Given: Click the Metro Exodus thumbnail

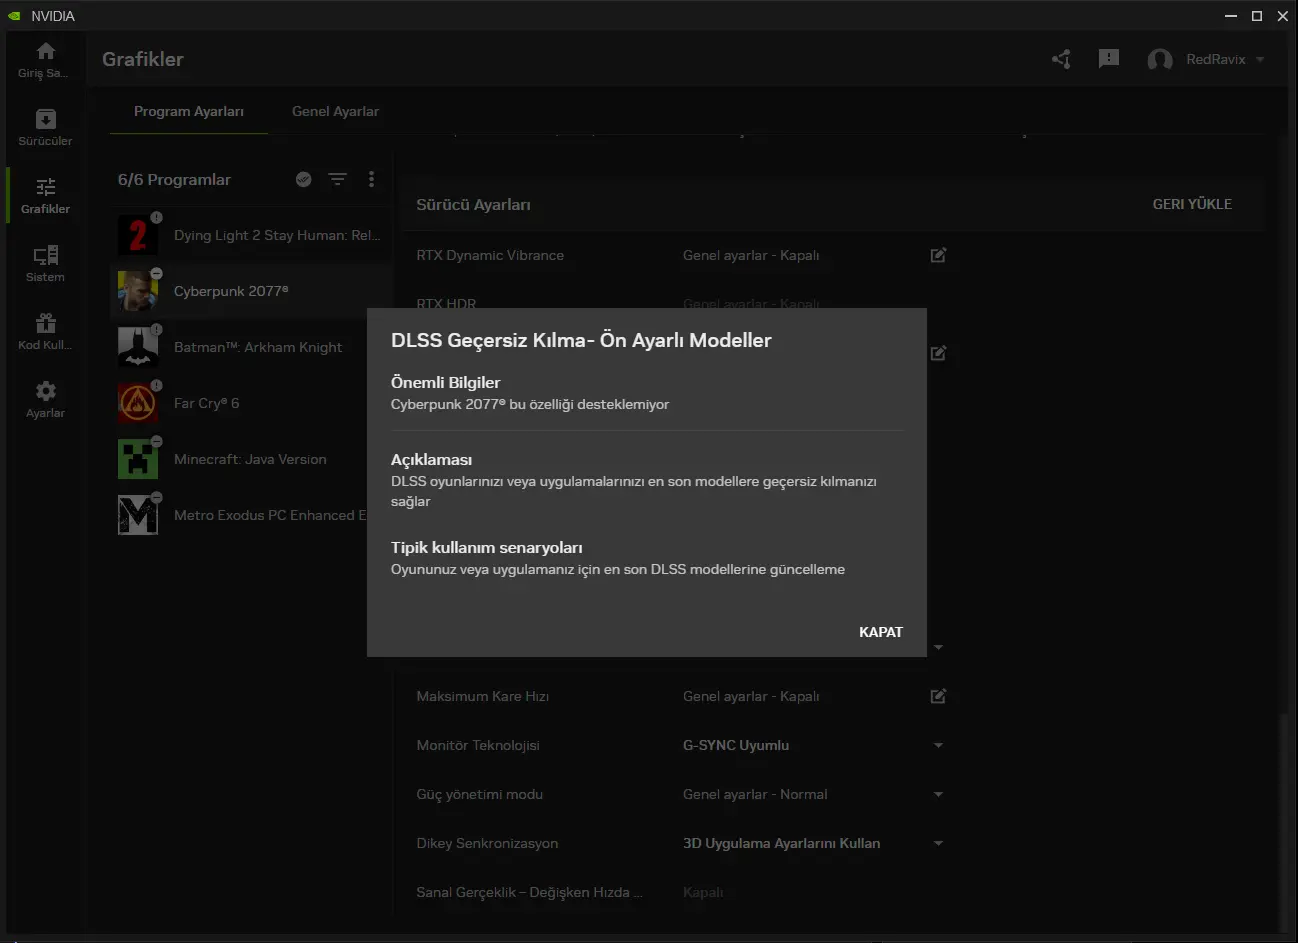Looking at the screenshot, I should click(138, 515).
